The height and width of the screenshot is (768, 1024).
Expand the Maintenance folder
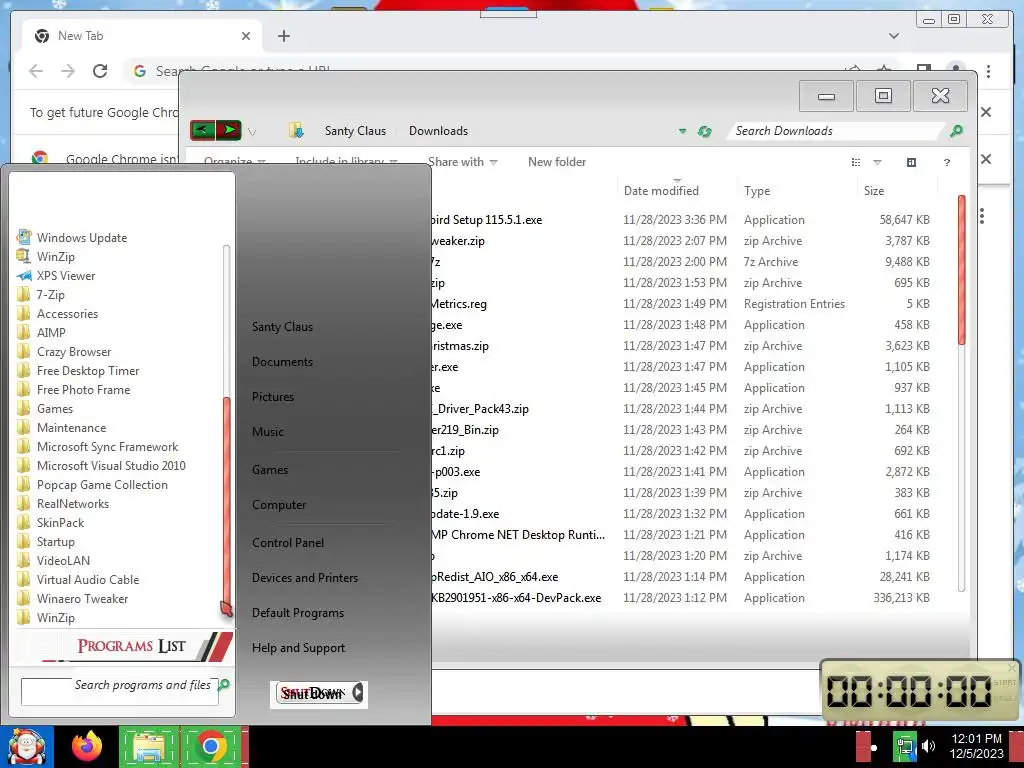[x=61, y=428]
